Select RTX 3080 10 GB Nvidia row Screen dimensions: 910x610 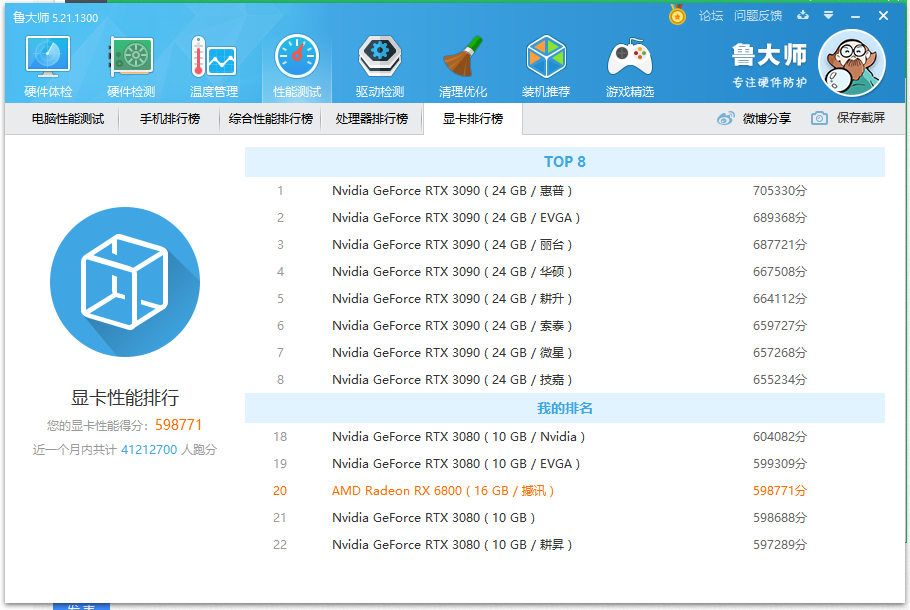565,436
